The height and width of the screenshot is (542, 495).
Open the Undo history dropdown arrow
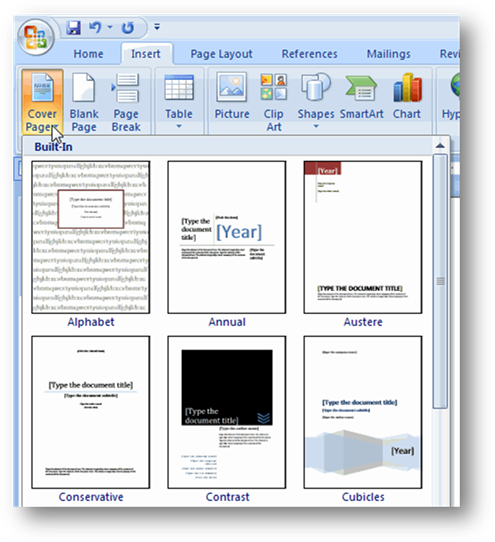[110, 27]
